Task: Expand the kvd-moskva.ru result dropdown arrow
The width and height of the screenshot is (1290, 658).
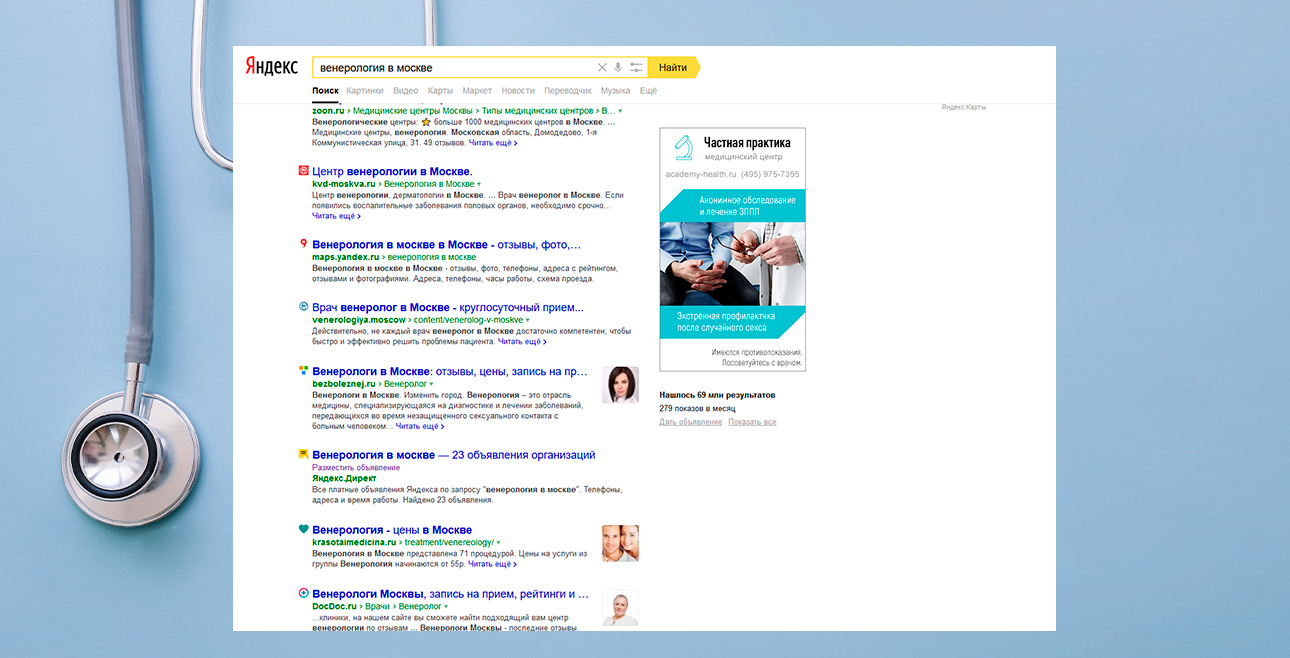Action: tap(479, 185)
